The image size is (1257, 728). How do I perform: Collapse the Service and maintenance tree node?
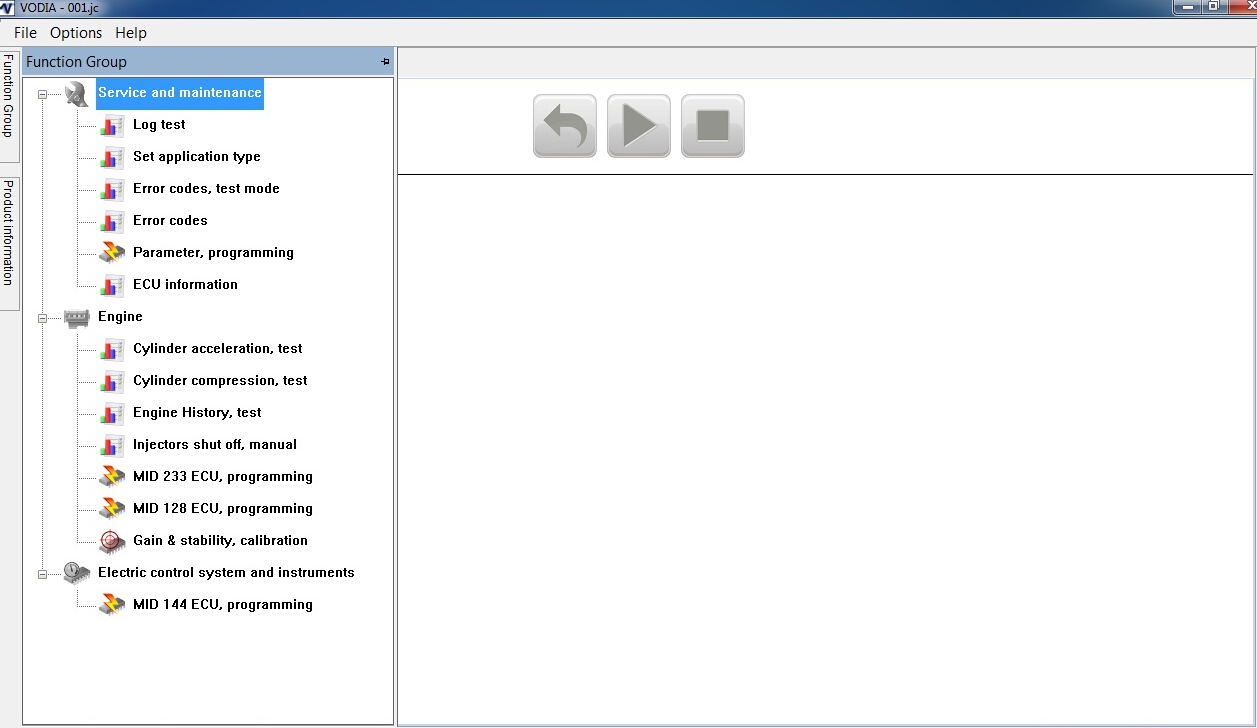click(42, 94)
